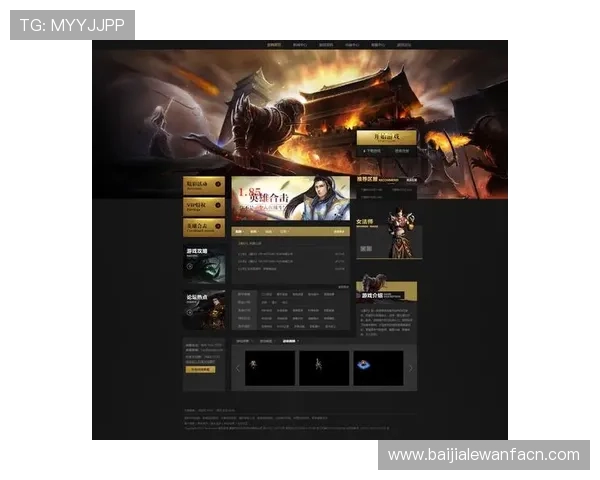Open the 论坛热点 forum hot topics tile
Screen dimensions: 600x480
click(203, 310)
